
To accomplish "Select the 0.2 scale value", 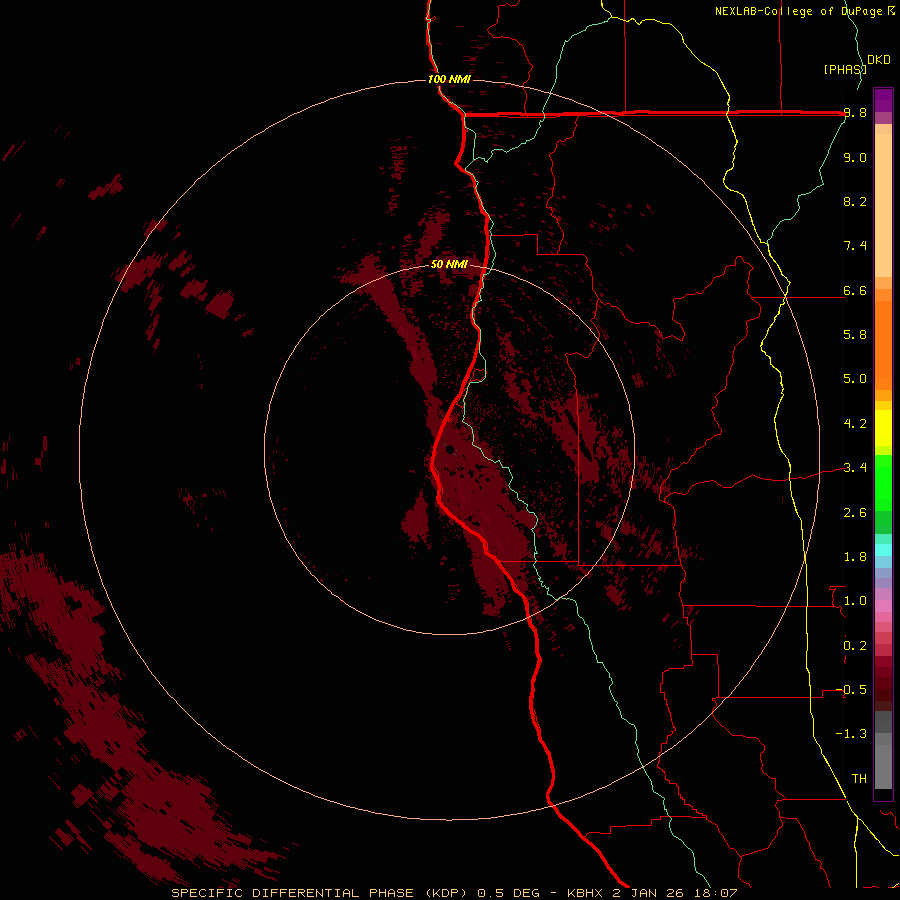I will tap(855, 646).
